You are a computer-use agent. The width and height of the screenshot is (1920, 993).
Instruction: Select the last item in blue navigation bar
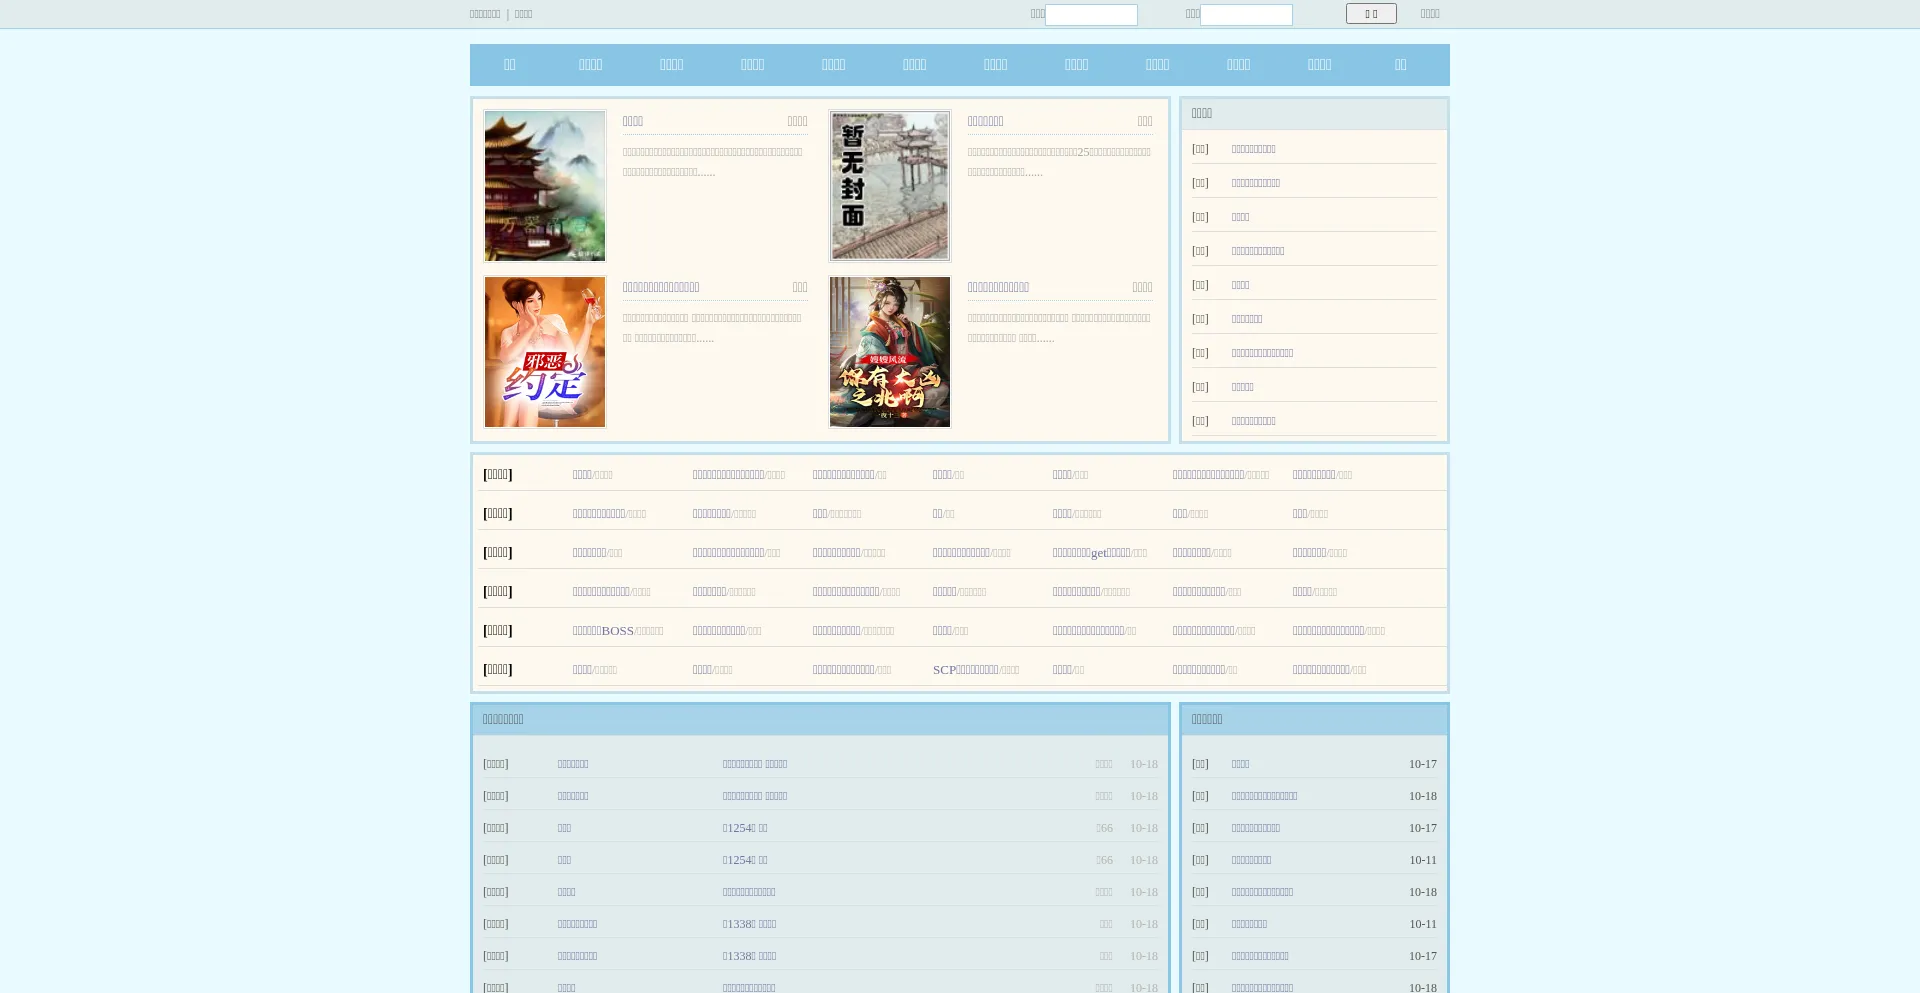[1400, 65]
